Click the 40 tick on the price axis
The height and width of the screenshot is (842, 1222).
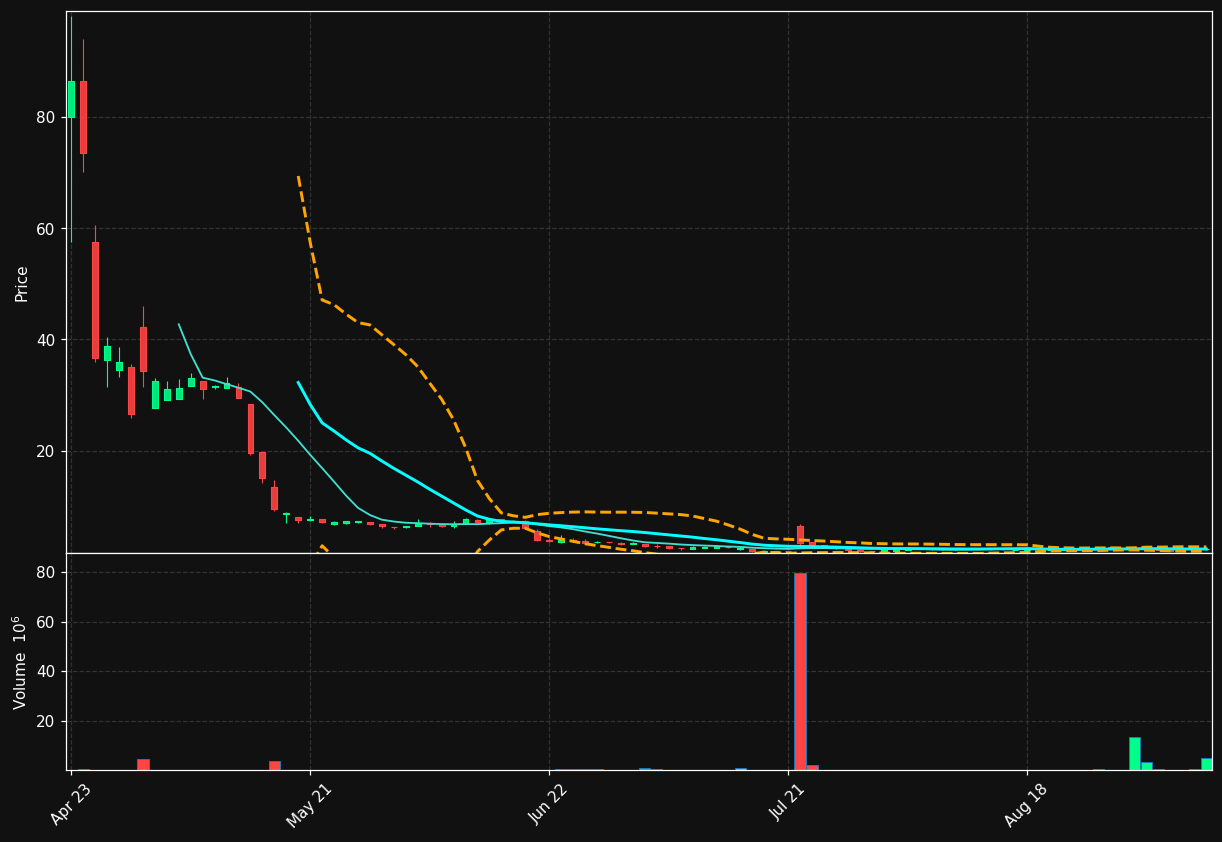46,340
